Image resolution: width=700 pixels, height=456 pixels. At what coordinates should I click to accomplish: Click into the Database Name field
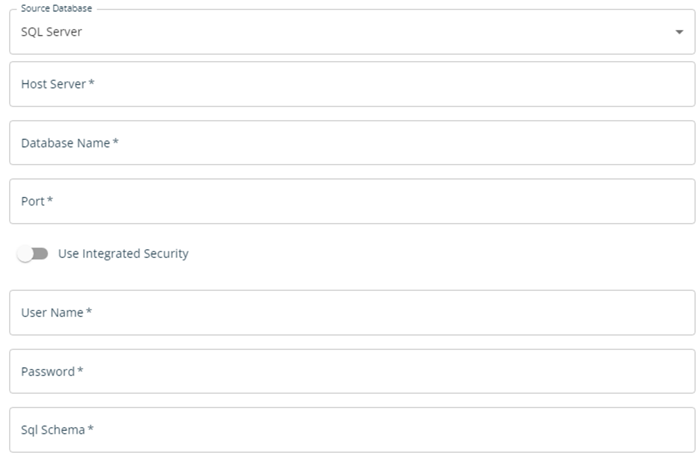[x=352, y=142]
